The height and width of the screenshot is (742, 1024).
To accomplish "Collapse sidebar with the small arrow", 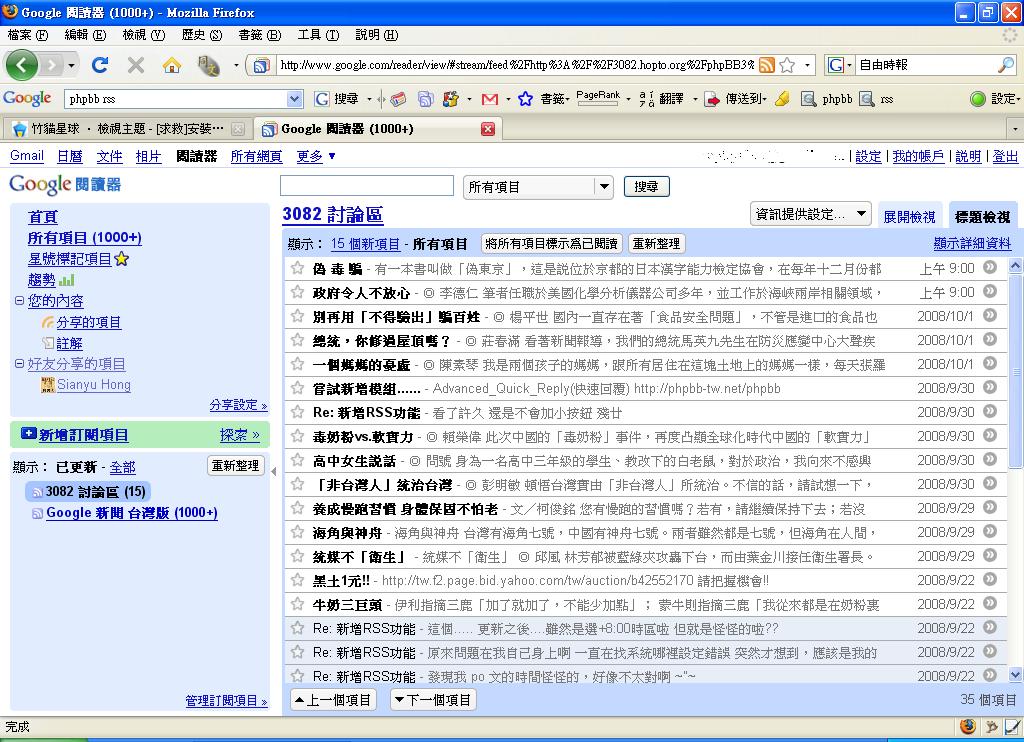I will [274, 471].
